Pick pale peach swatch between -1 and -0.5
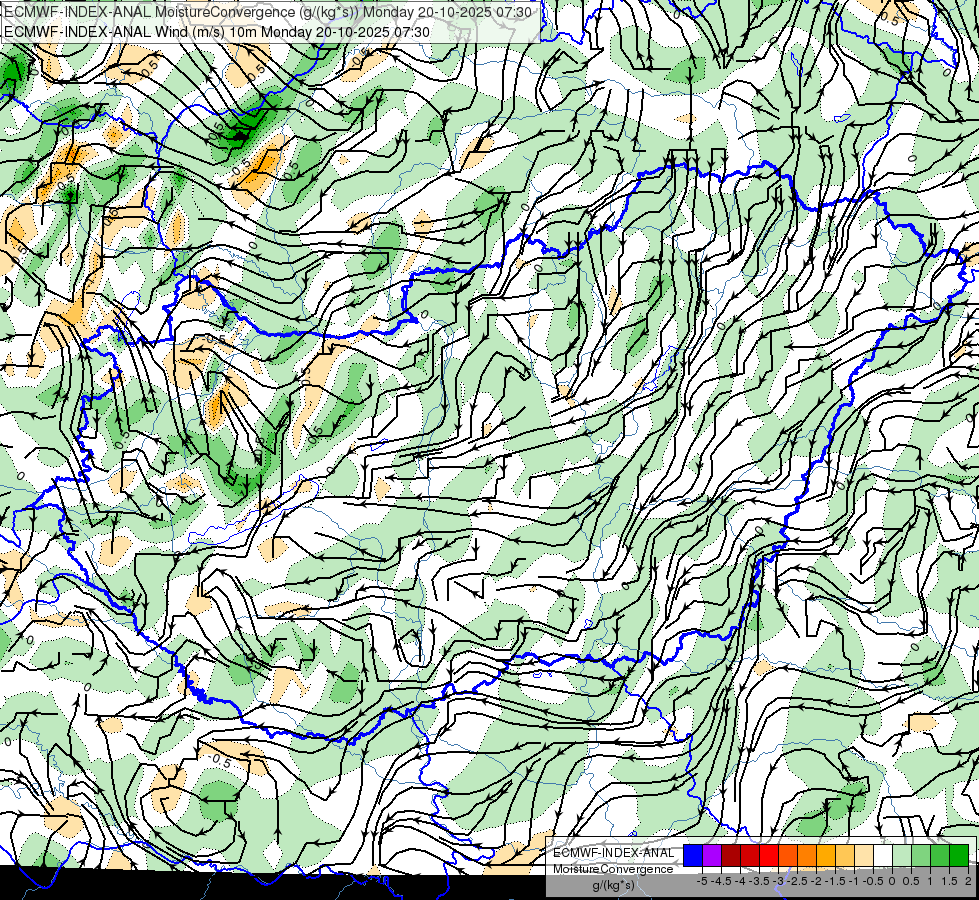This screenshot has width=979, height=900. (x=864, y=855)
